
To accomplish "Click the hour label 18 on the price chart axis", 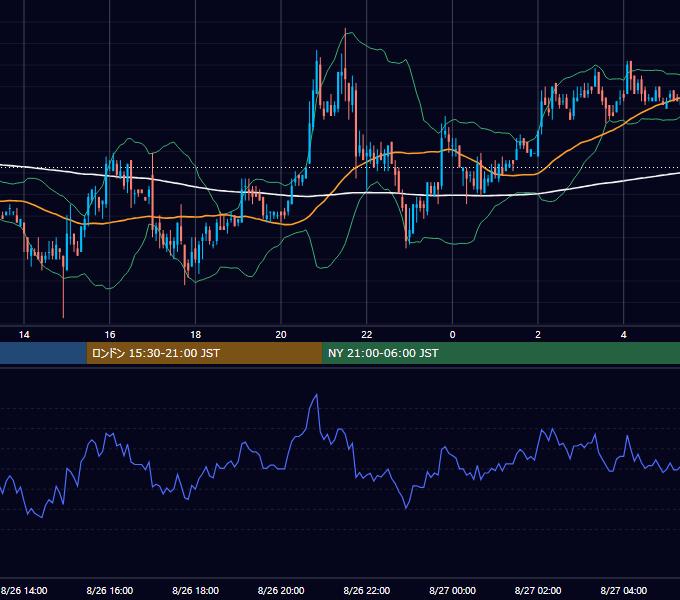I will point(196,335).
